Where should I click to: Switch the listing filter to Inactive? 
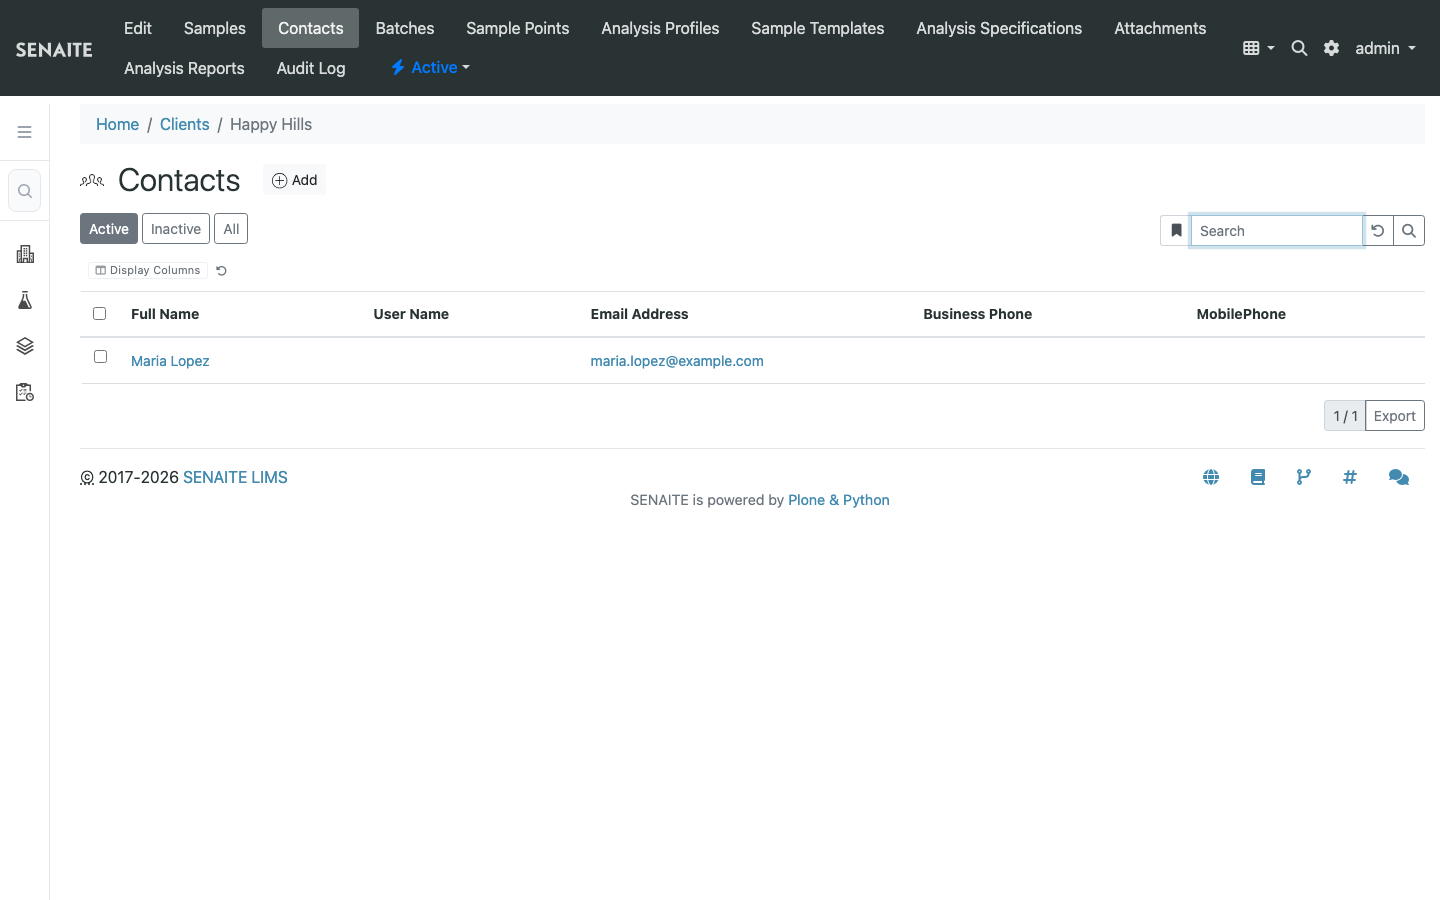click(x=176, y=229)
